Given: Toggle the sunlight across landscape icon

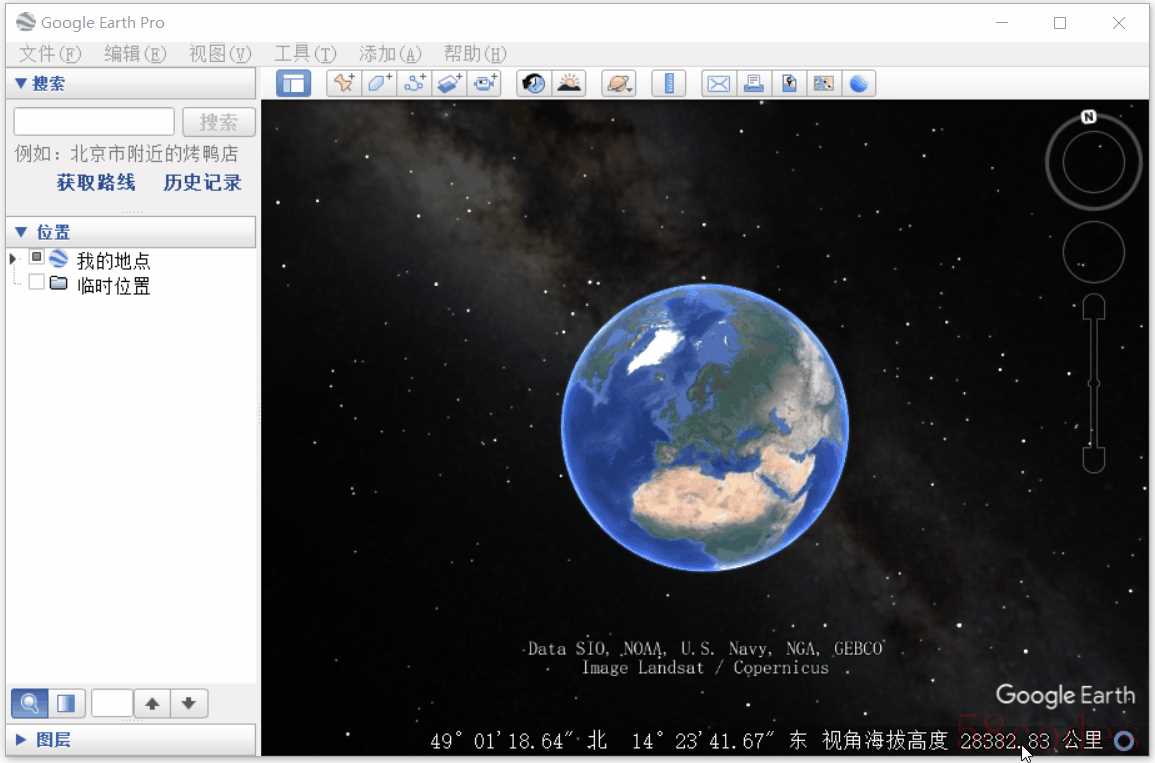Looking at the screenshot, I should (x=569, y=84).
